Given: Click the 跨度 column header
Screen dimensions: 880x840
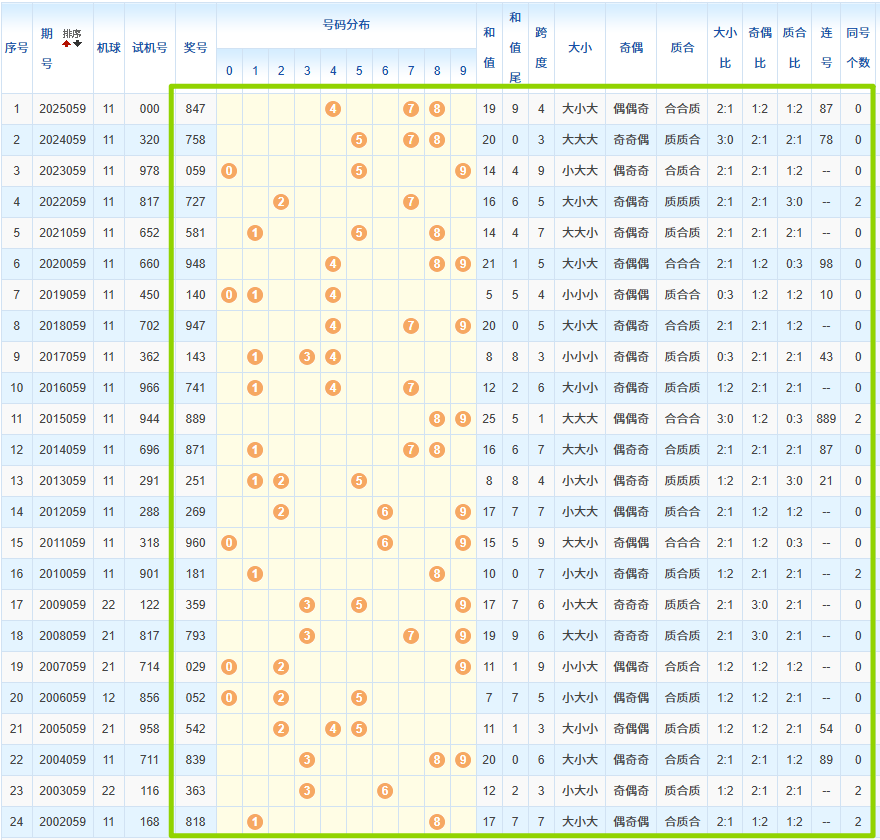Looking at the screenshot, I should coord(541,47).
